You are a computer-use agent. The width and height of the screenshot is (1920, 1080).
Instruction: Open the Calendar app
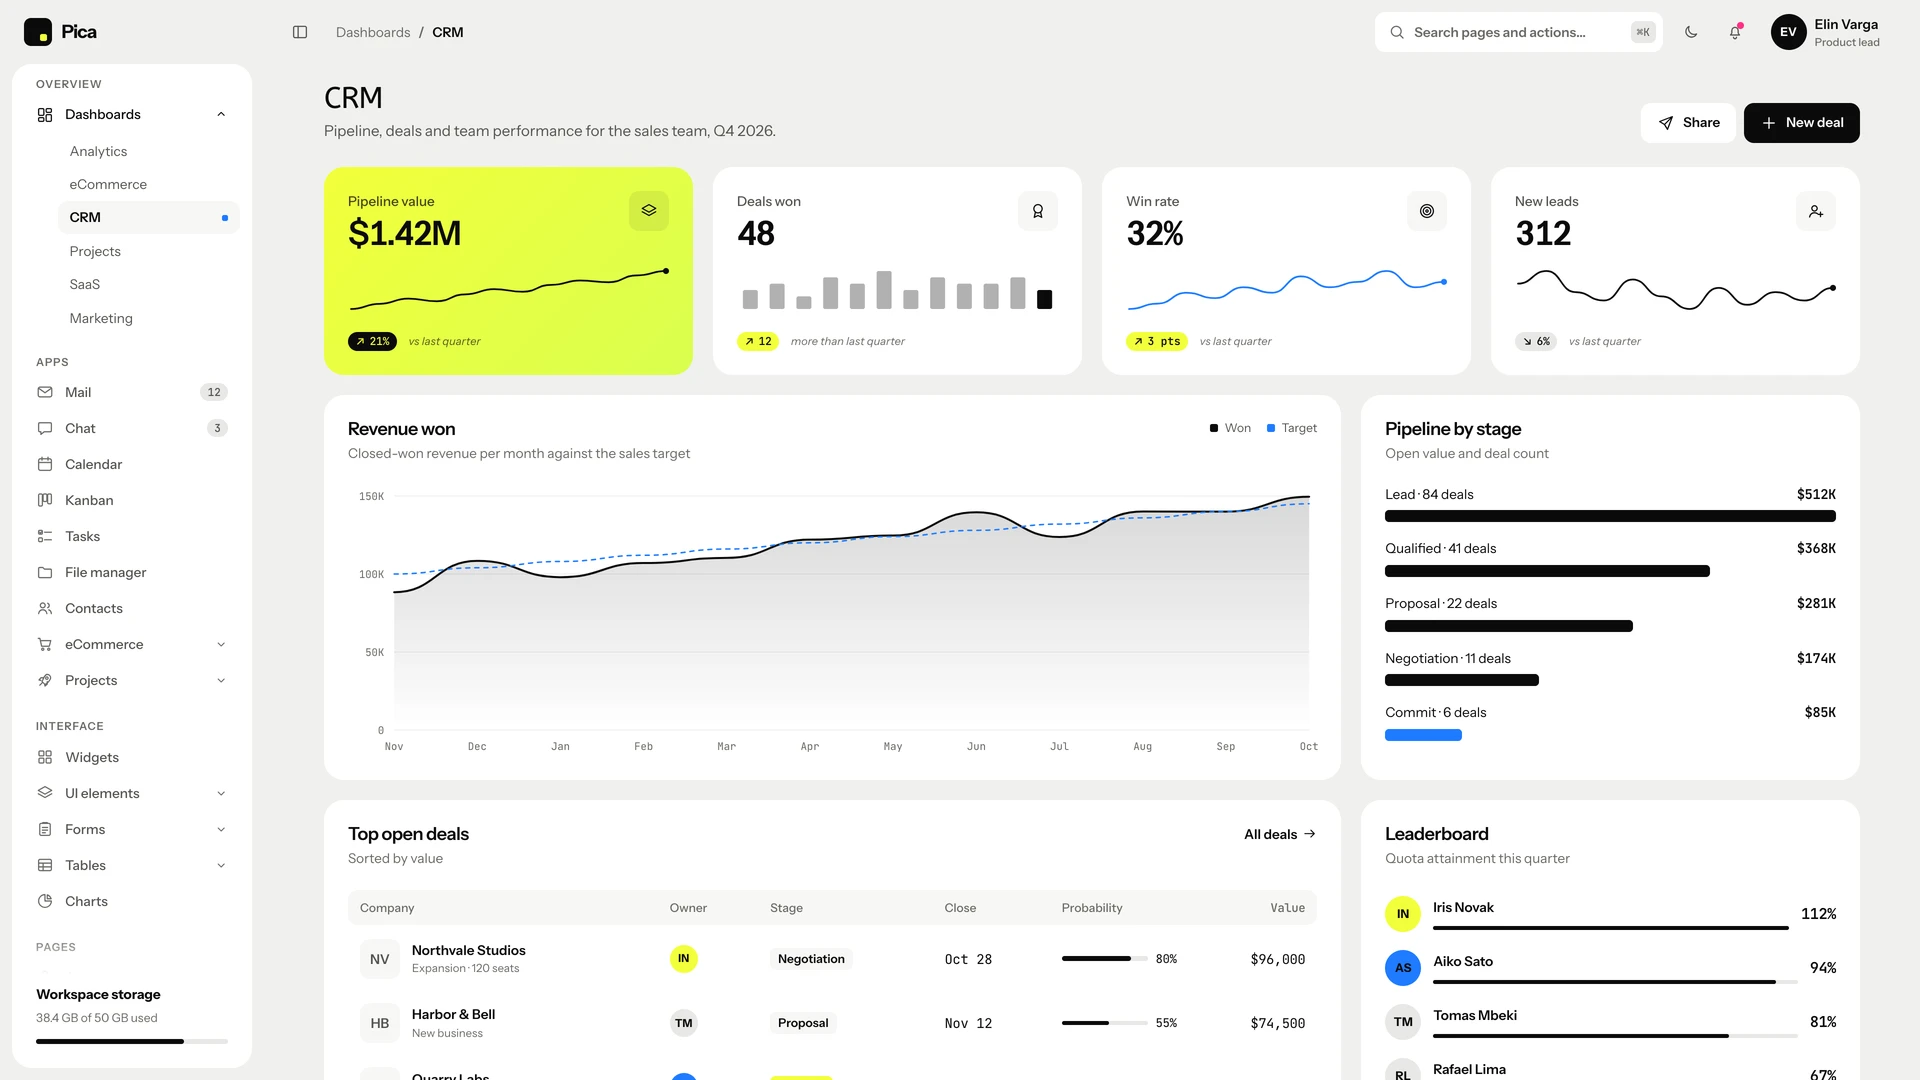(x=132, y=464)
